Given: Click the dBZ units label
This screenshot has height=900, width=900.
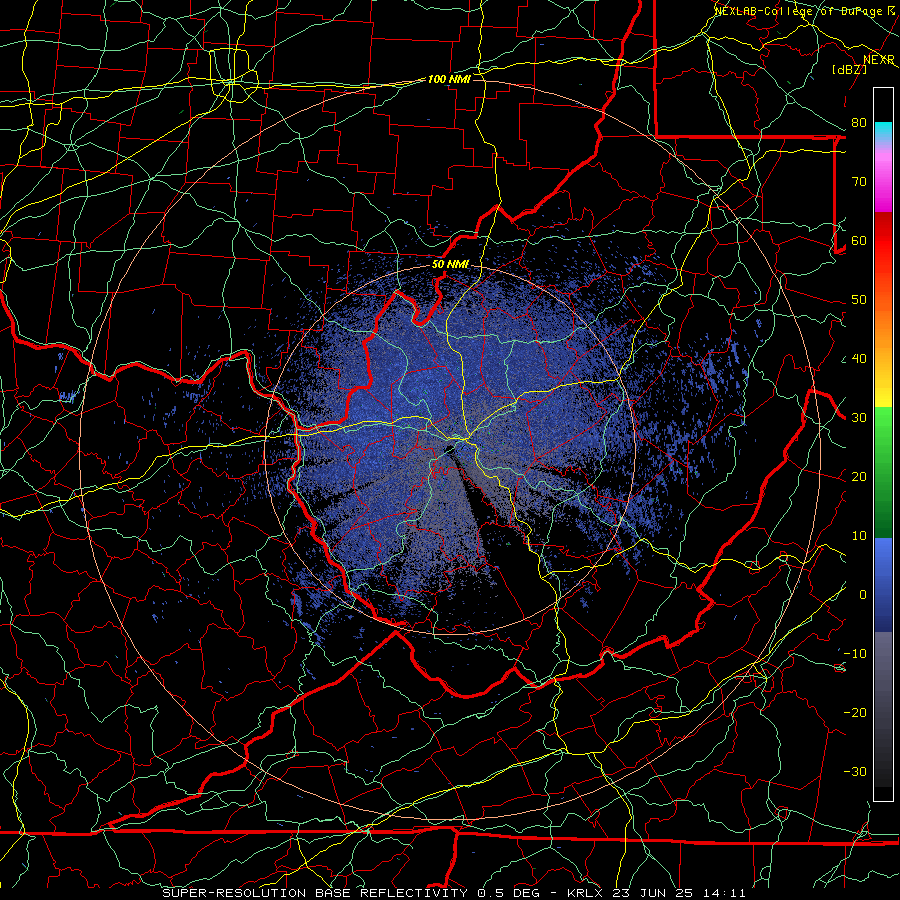Looking at the screenshot, I should tap(849, 69).
